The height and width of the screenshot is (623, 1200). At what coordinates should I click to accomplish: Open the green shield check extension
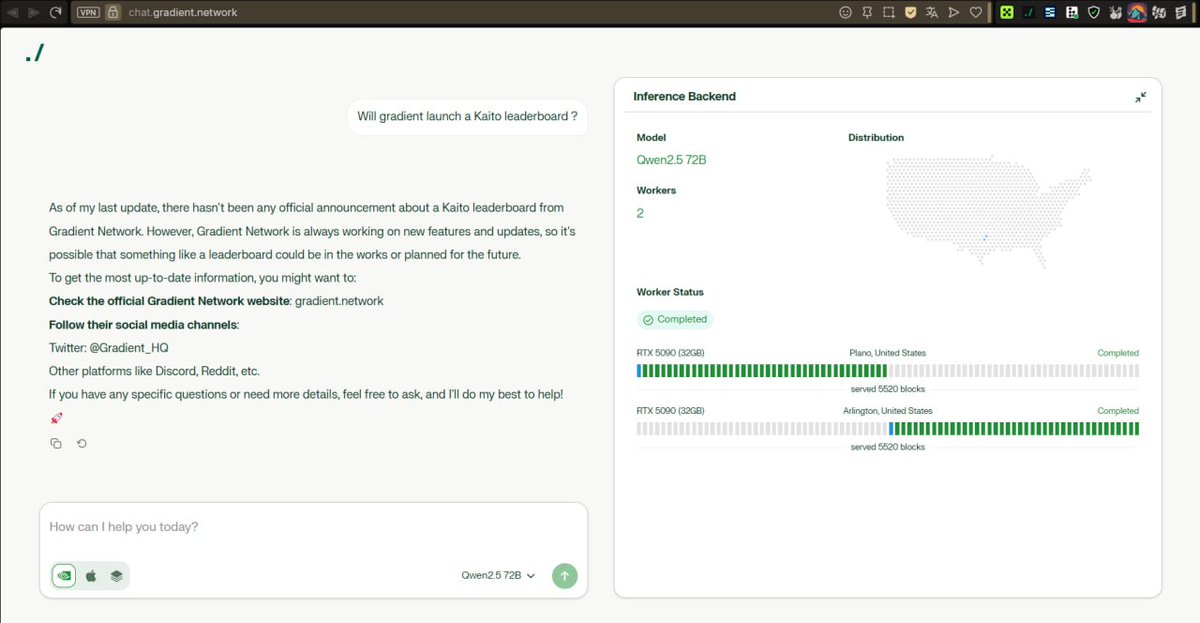point(1093,13)
